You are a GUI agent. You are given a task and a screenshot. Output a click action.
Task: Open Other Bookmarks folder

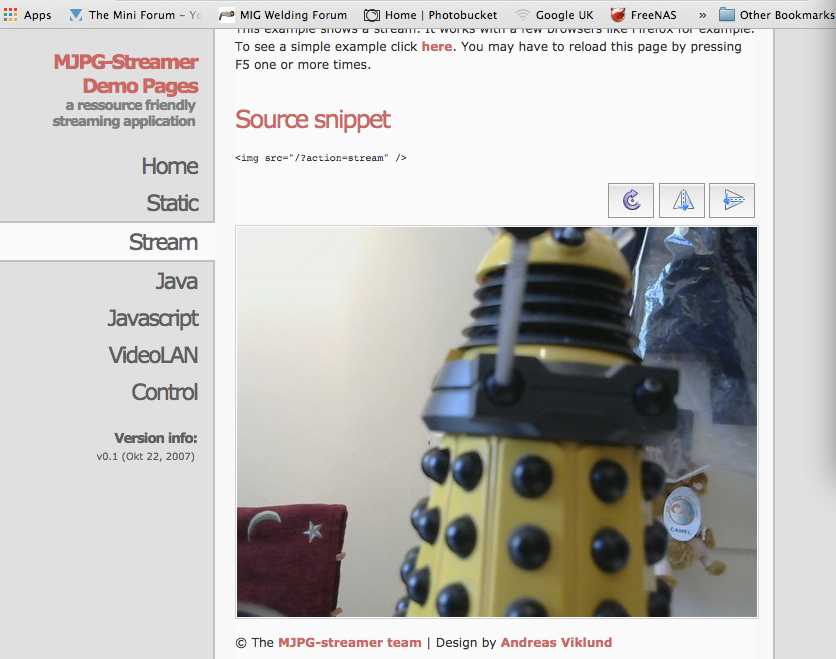point(776,15)
